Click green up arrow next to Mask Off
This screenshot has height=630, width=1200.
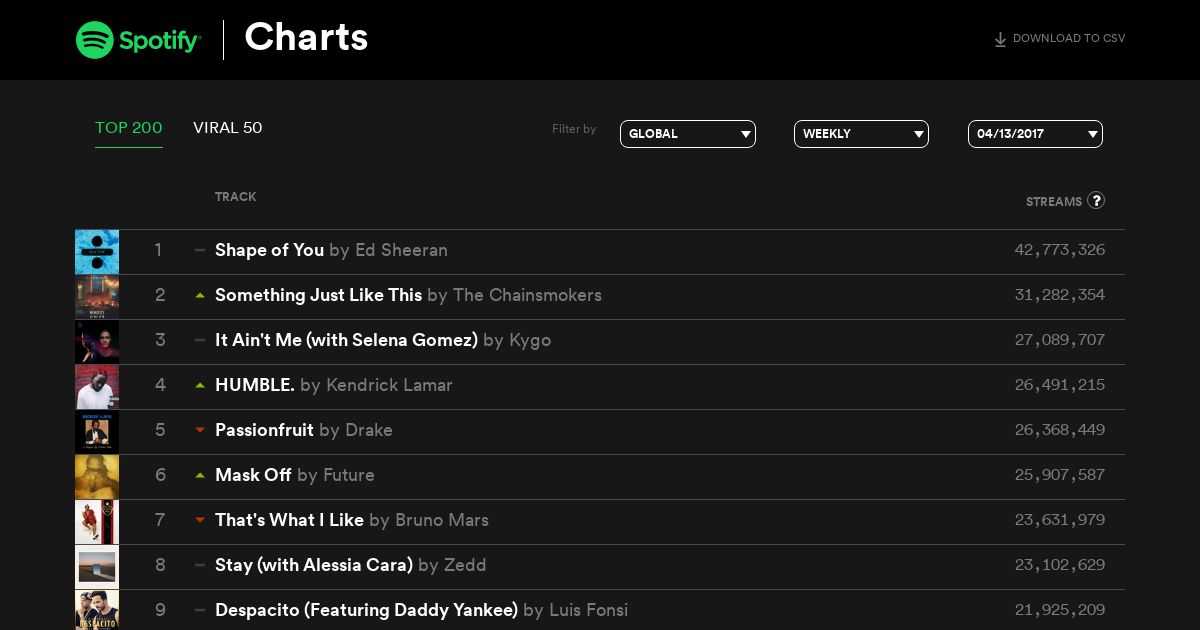click(x=200, y=475)
